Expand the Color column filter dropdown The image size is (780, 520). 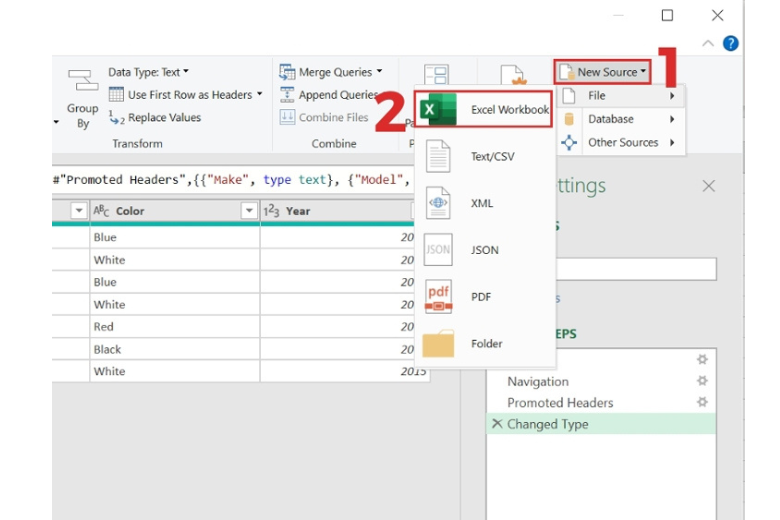point(250,211)
